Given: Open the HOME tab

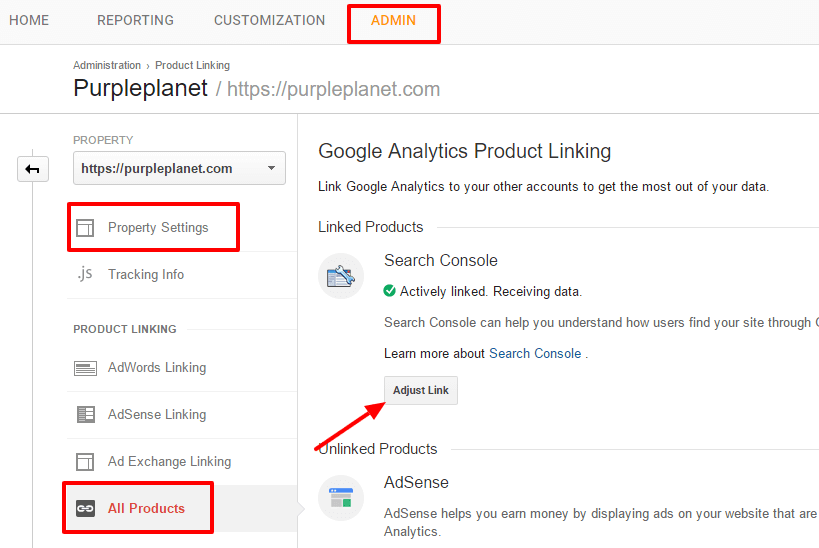Looking at the screenshot, I should (x=29, y=20).
